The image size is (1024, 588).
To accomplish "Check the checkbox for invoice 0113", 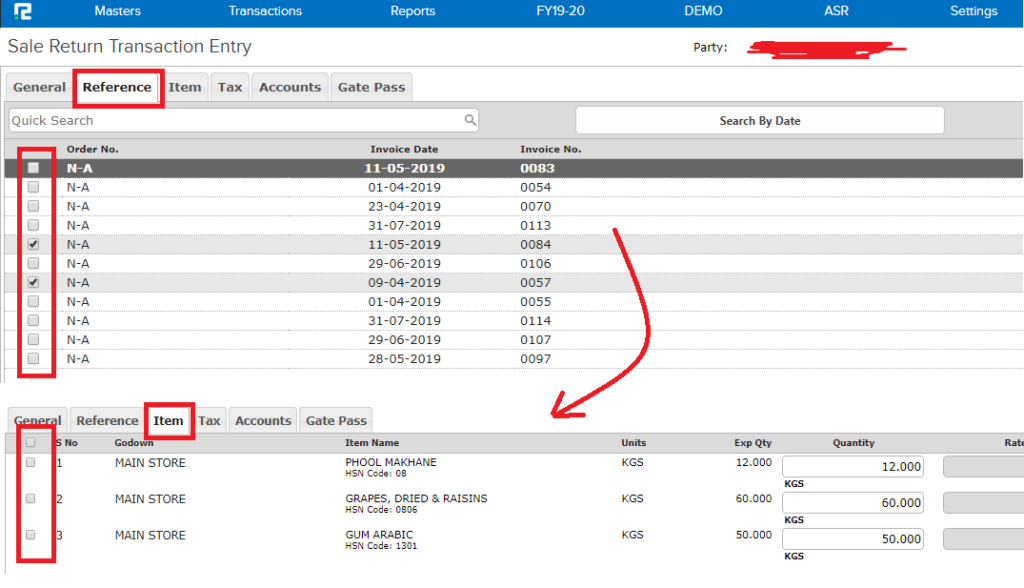I will tap(33, 225).
